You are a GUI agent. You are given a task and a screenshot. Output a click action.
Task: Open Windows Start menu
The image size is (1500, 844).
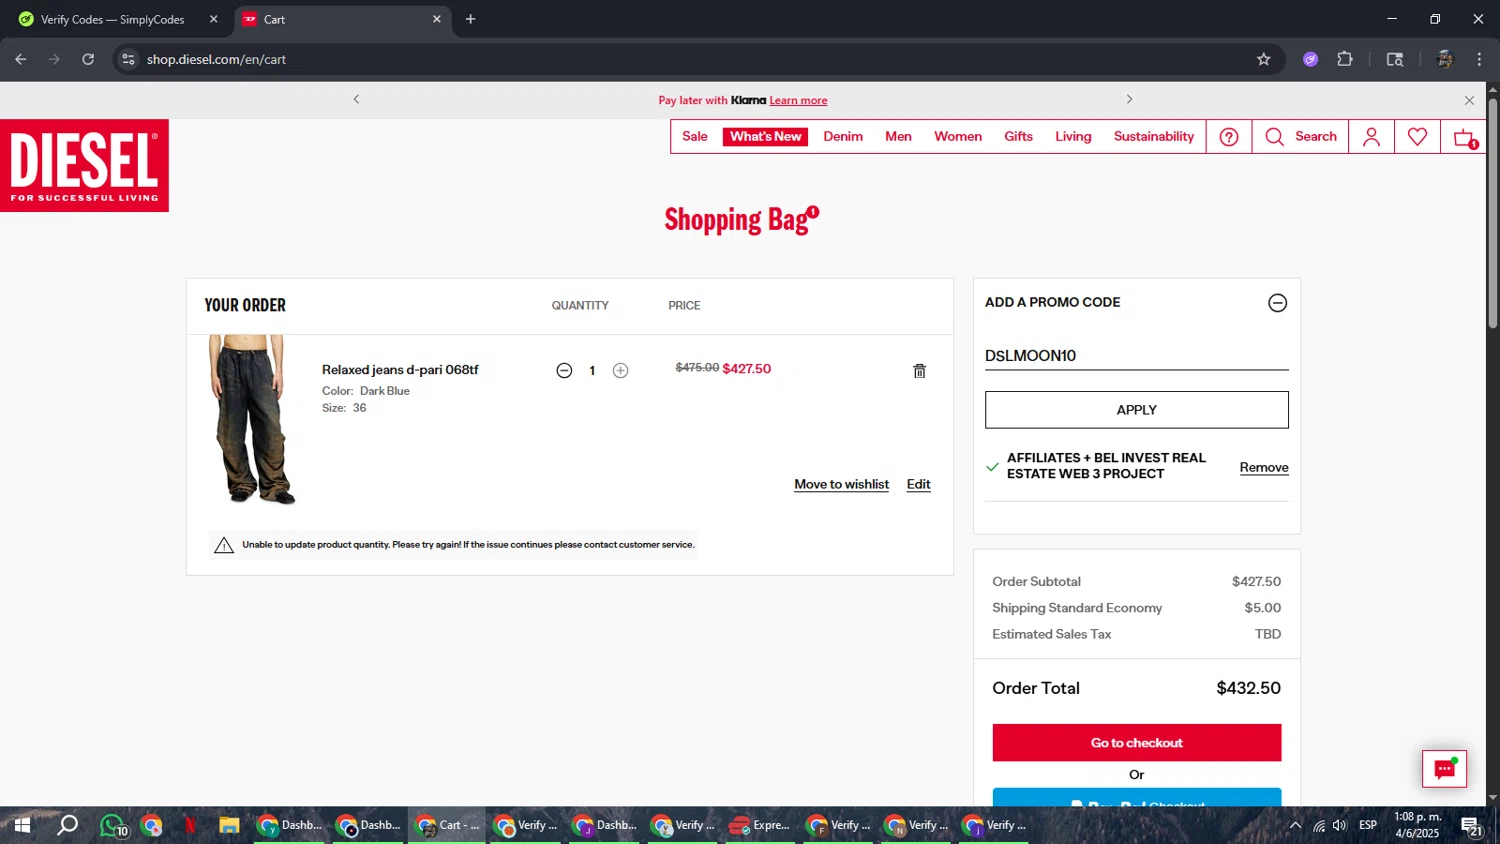(22, 825)
